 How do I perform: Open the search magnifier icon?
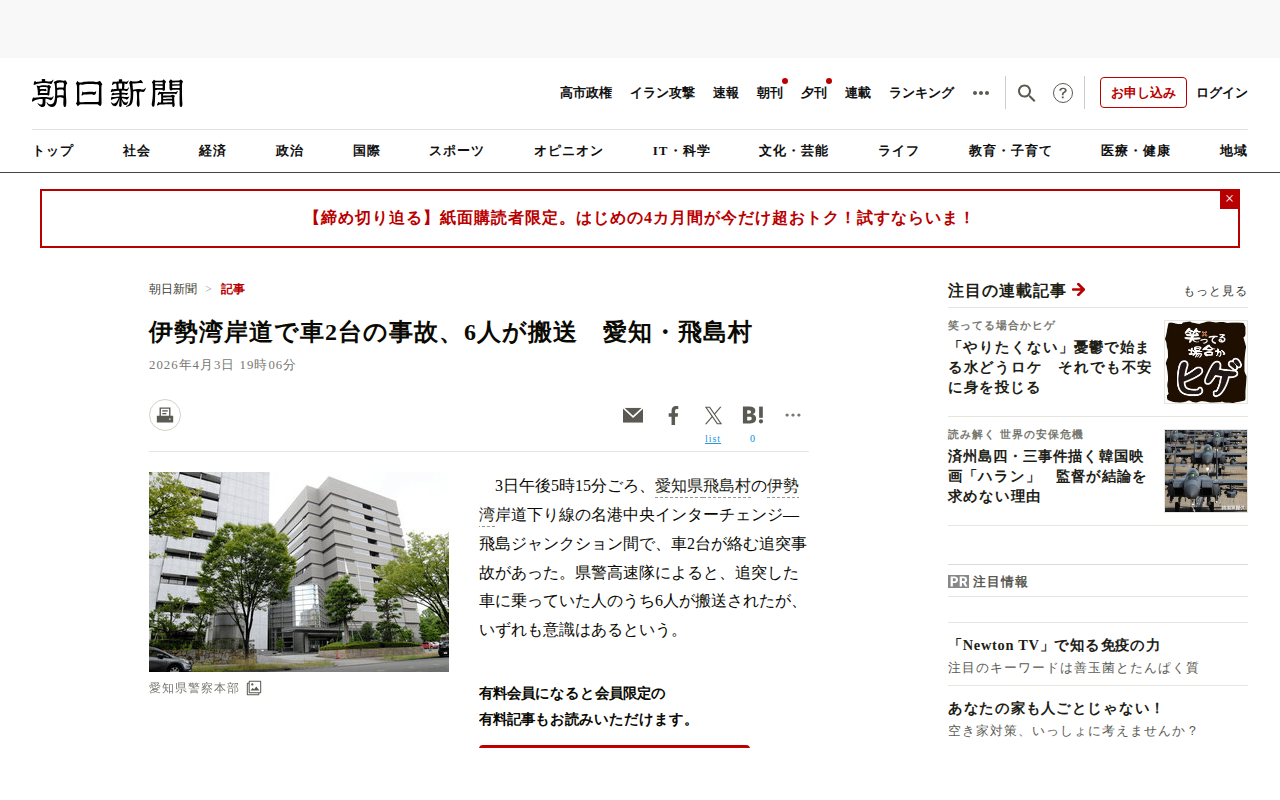click(1026, 93)
